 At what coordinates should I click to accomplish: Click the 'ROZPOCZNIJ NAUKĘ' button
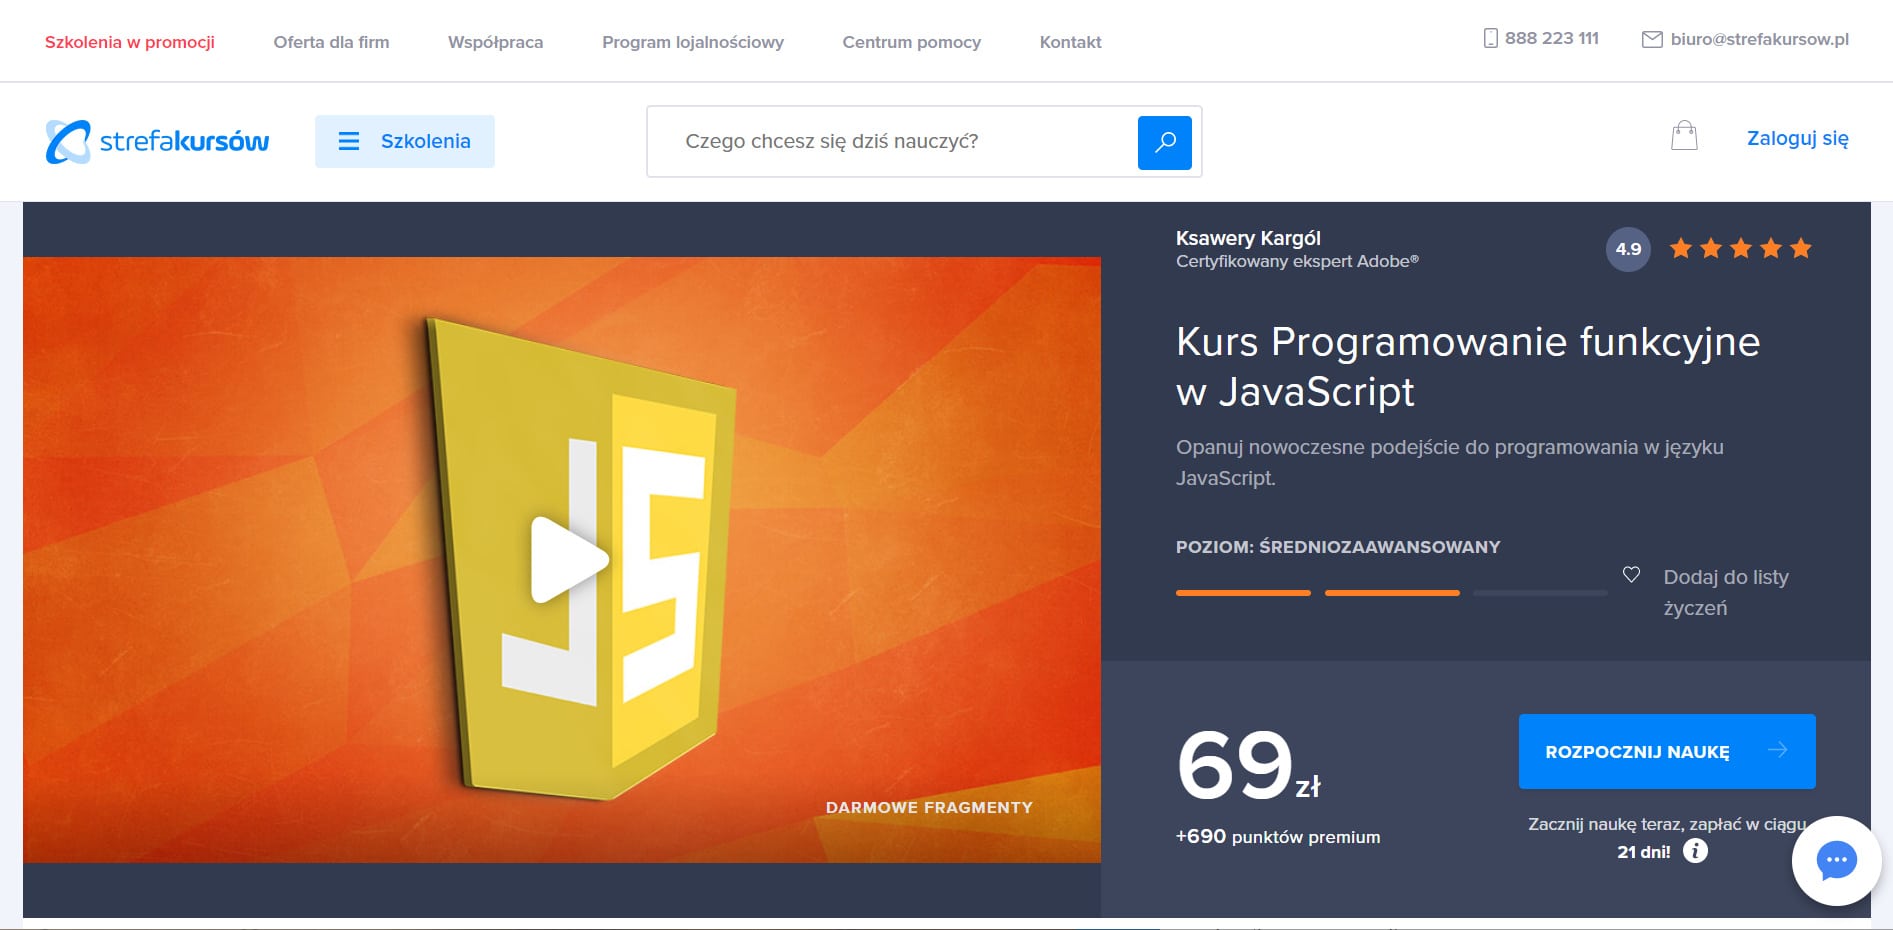(x=1666, y=751)
